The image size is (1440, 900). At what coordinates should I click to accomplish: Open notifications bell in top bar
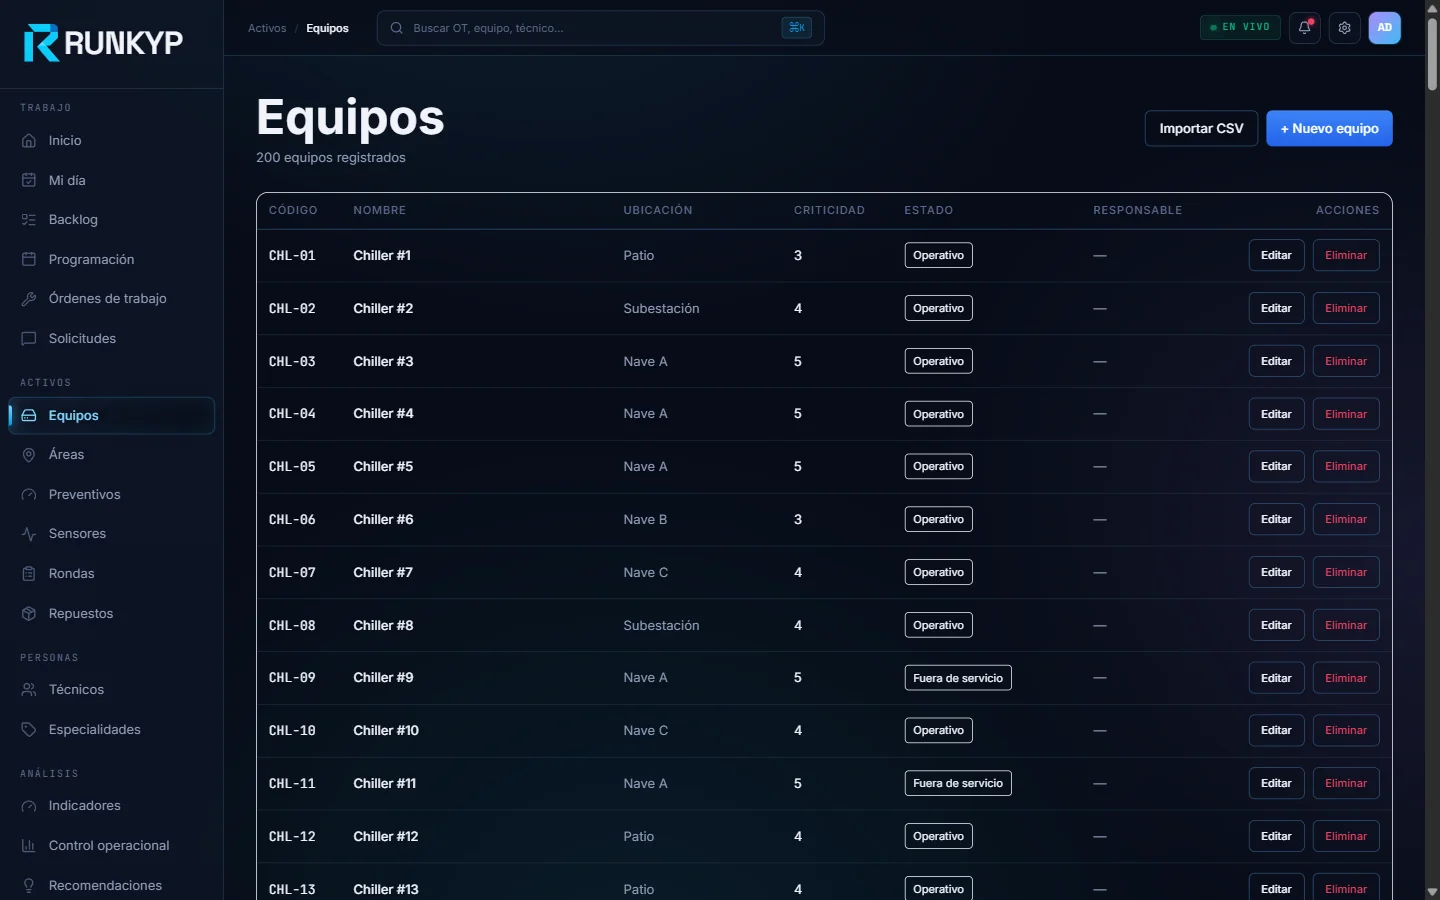point(1305,28)
